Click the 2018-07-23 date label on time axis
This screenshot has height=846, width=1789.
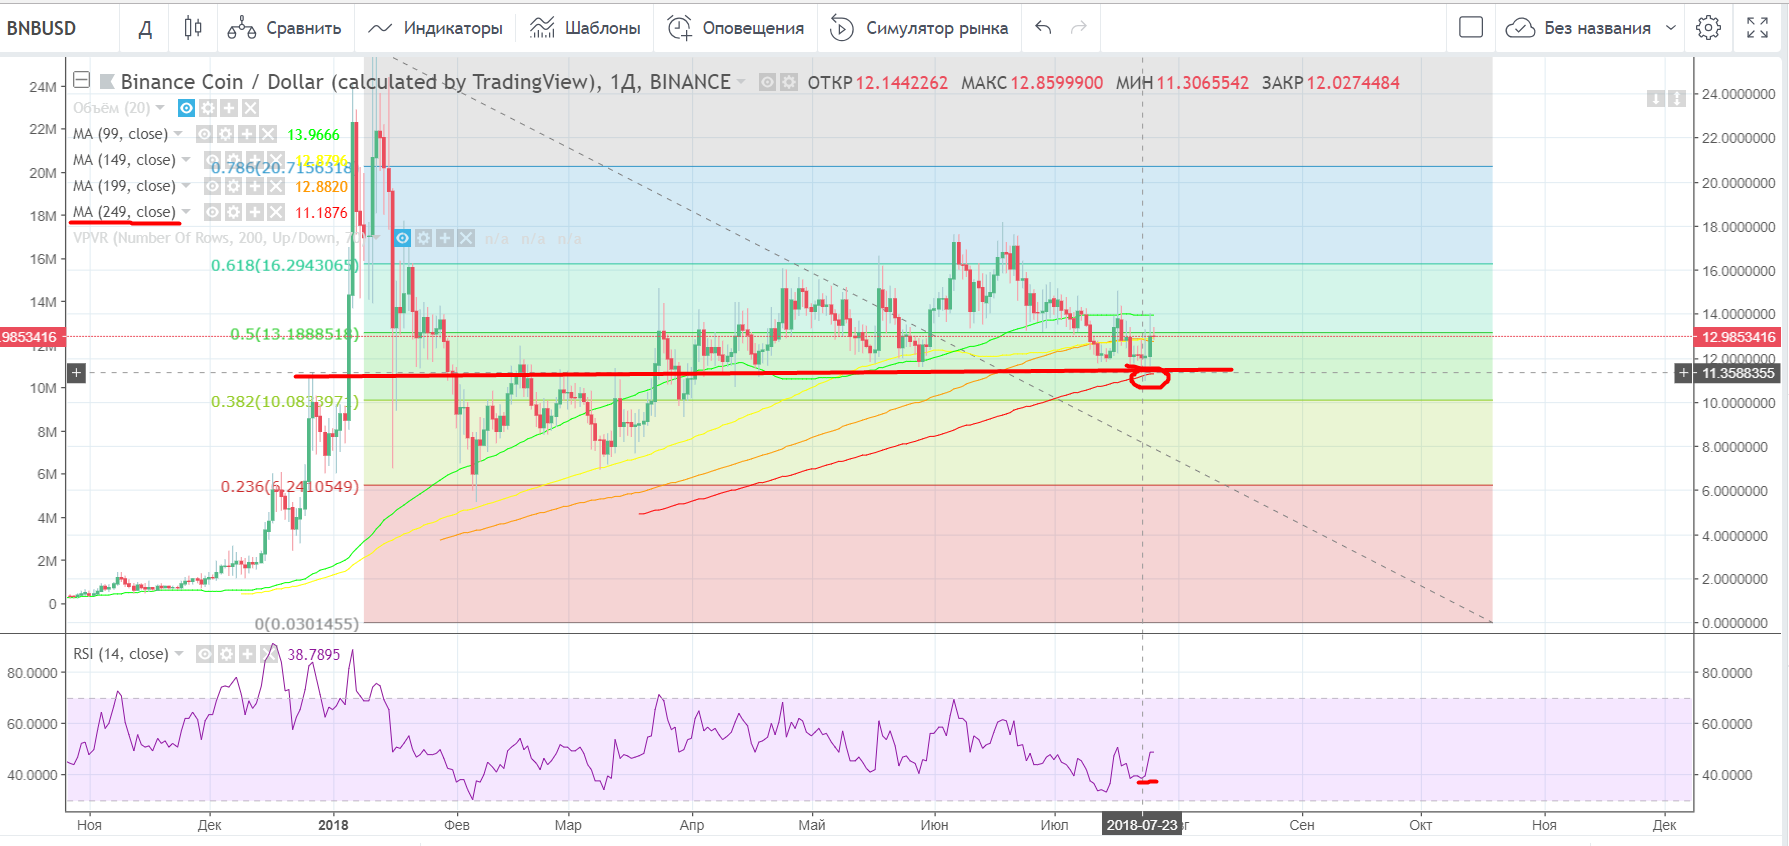tap(1142, 825)
